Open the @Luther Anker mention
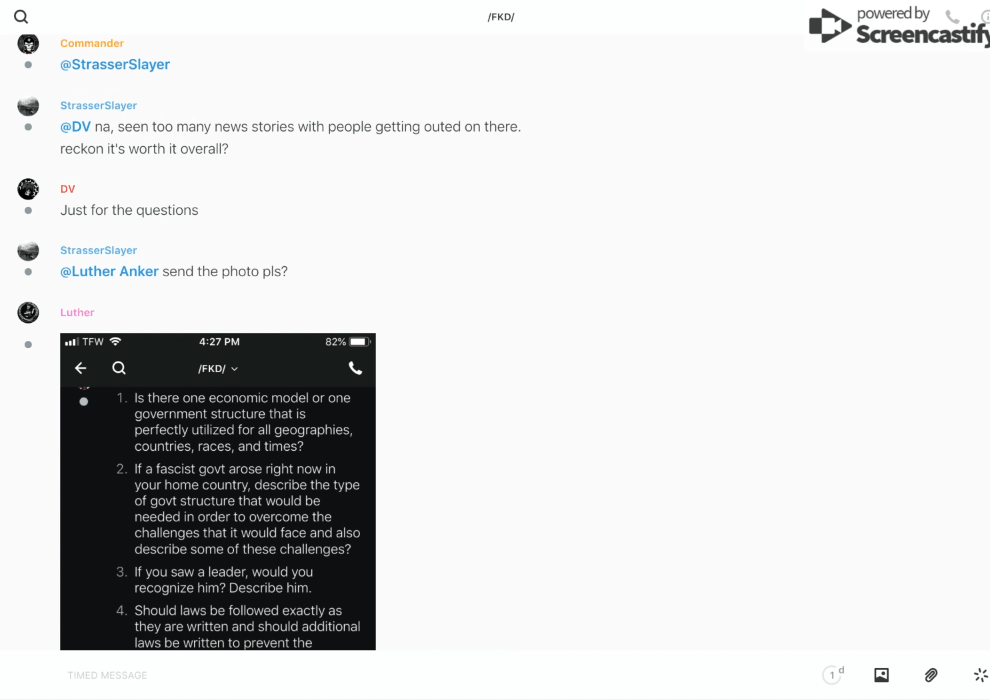 point(109,271)
